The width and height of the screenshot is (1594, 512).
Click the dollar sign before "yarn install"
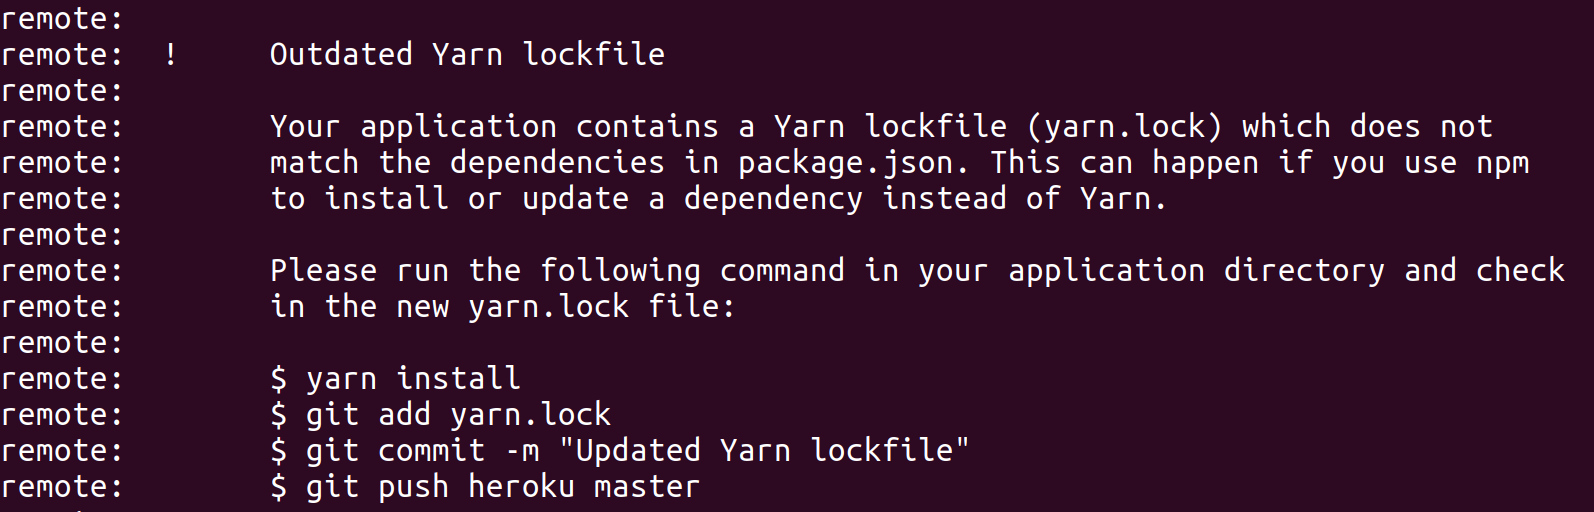click(x=279, y=378)
